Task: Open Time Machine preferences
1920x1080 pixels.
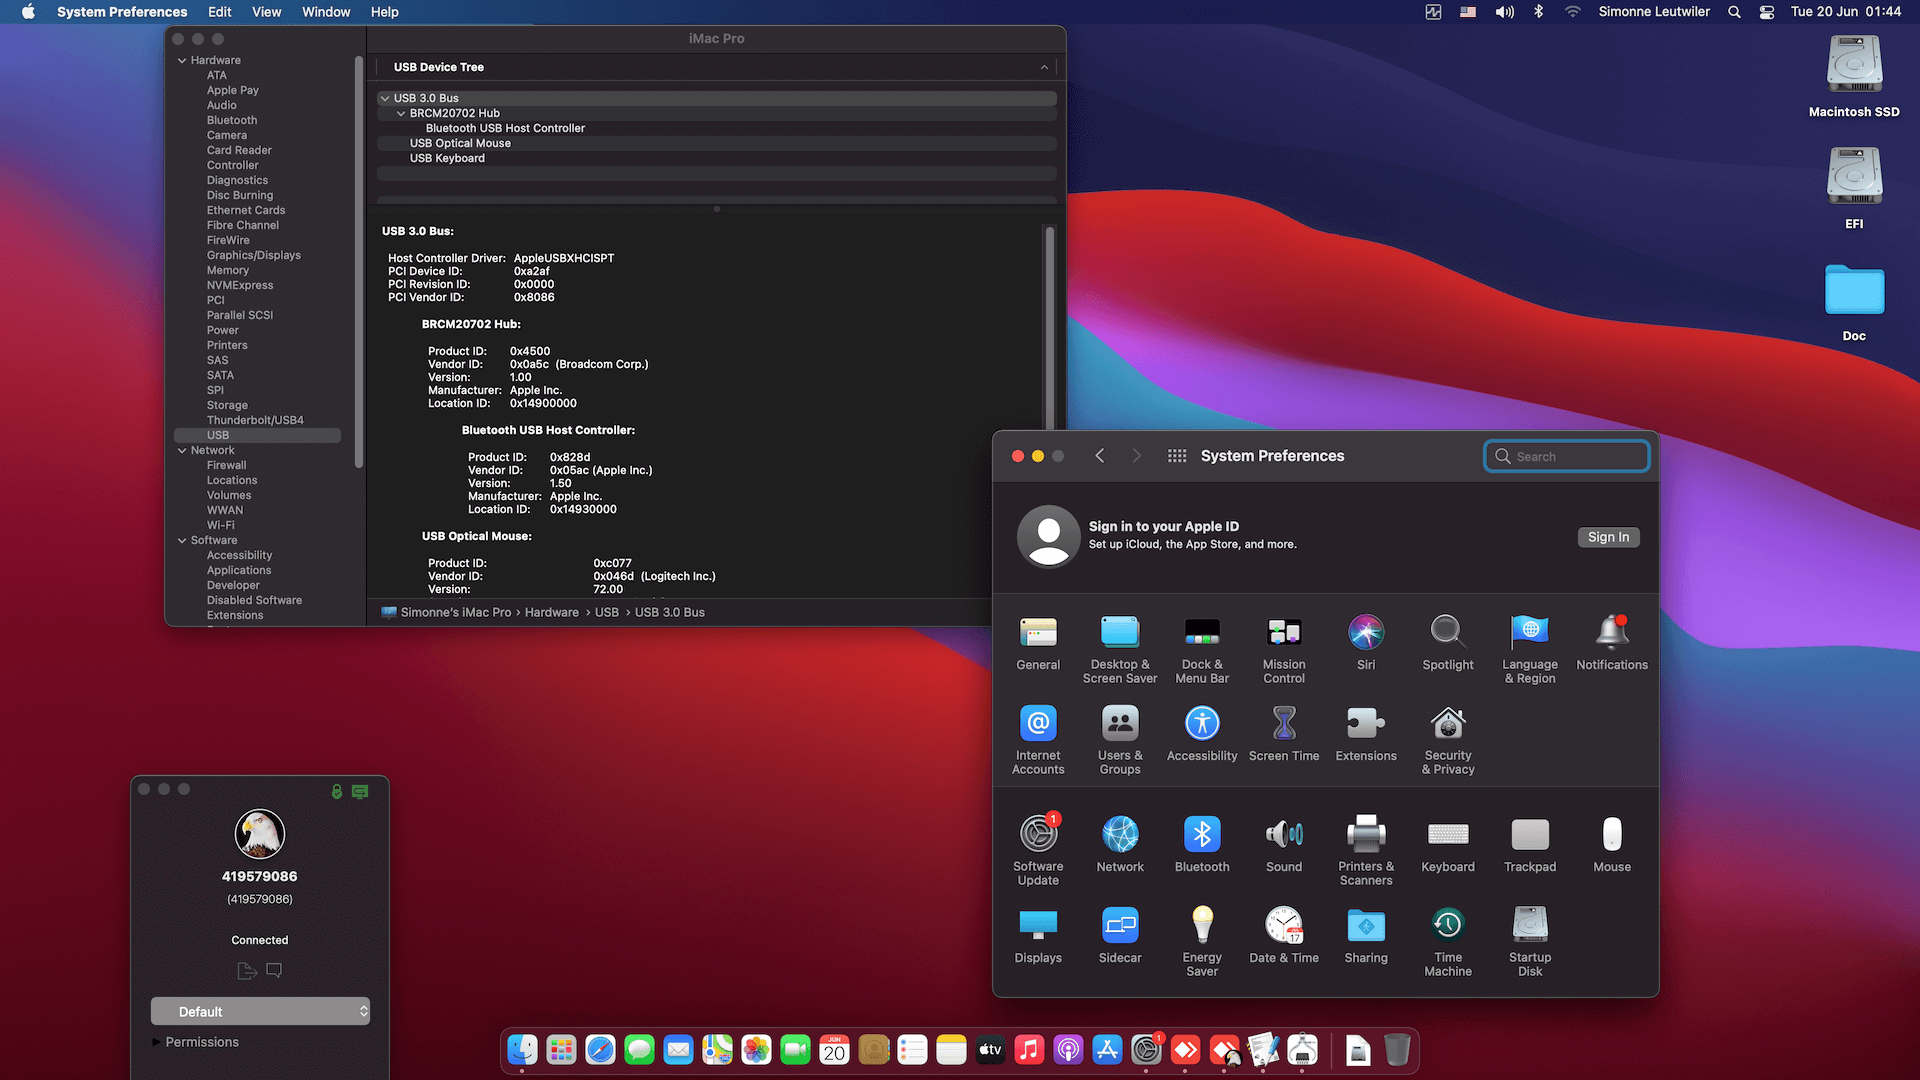Action: 1448,942
